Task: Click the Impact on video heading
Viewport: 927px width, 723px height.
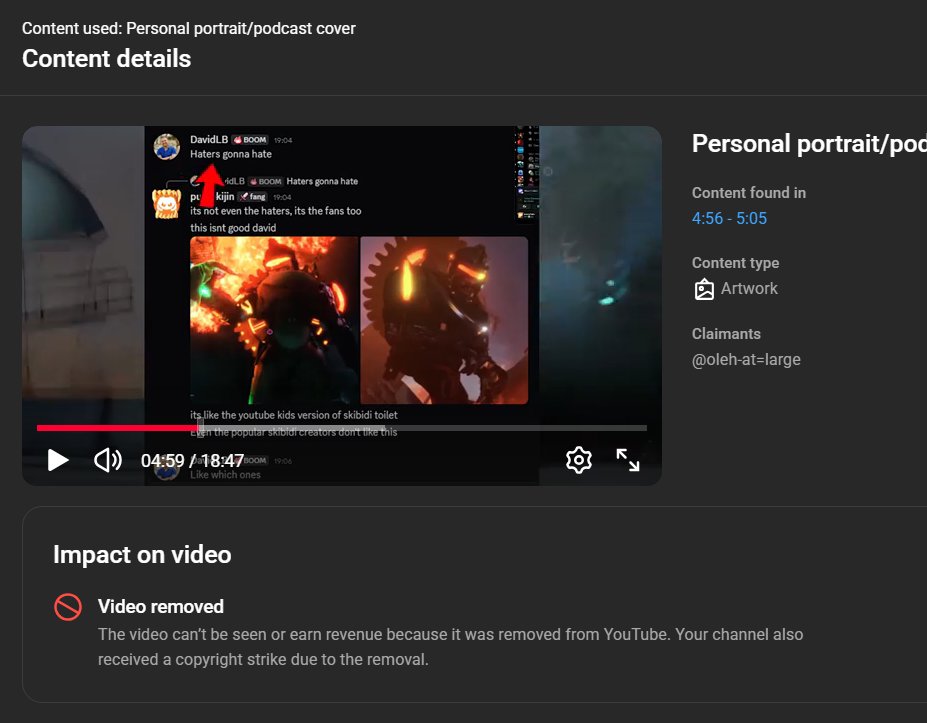Action: (142, 555)
